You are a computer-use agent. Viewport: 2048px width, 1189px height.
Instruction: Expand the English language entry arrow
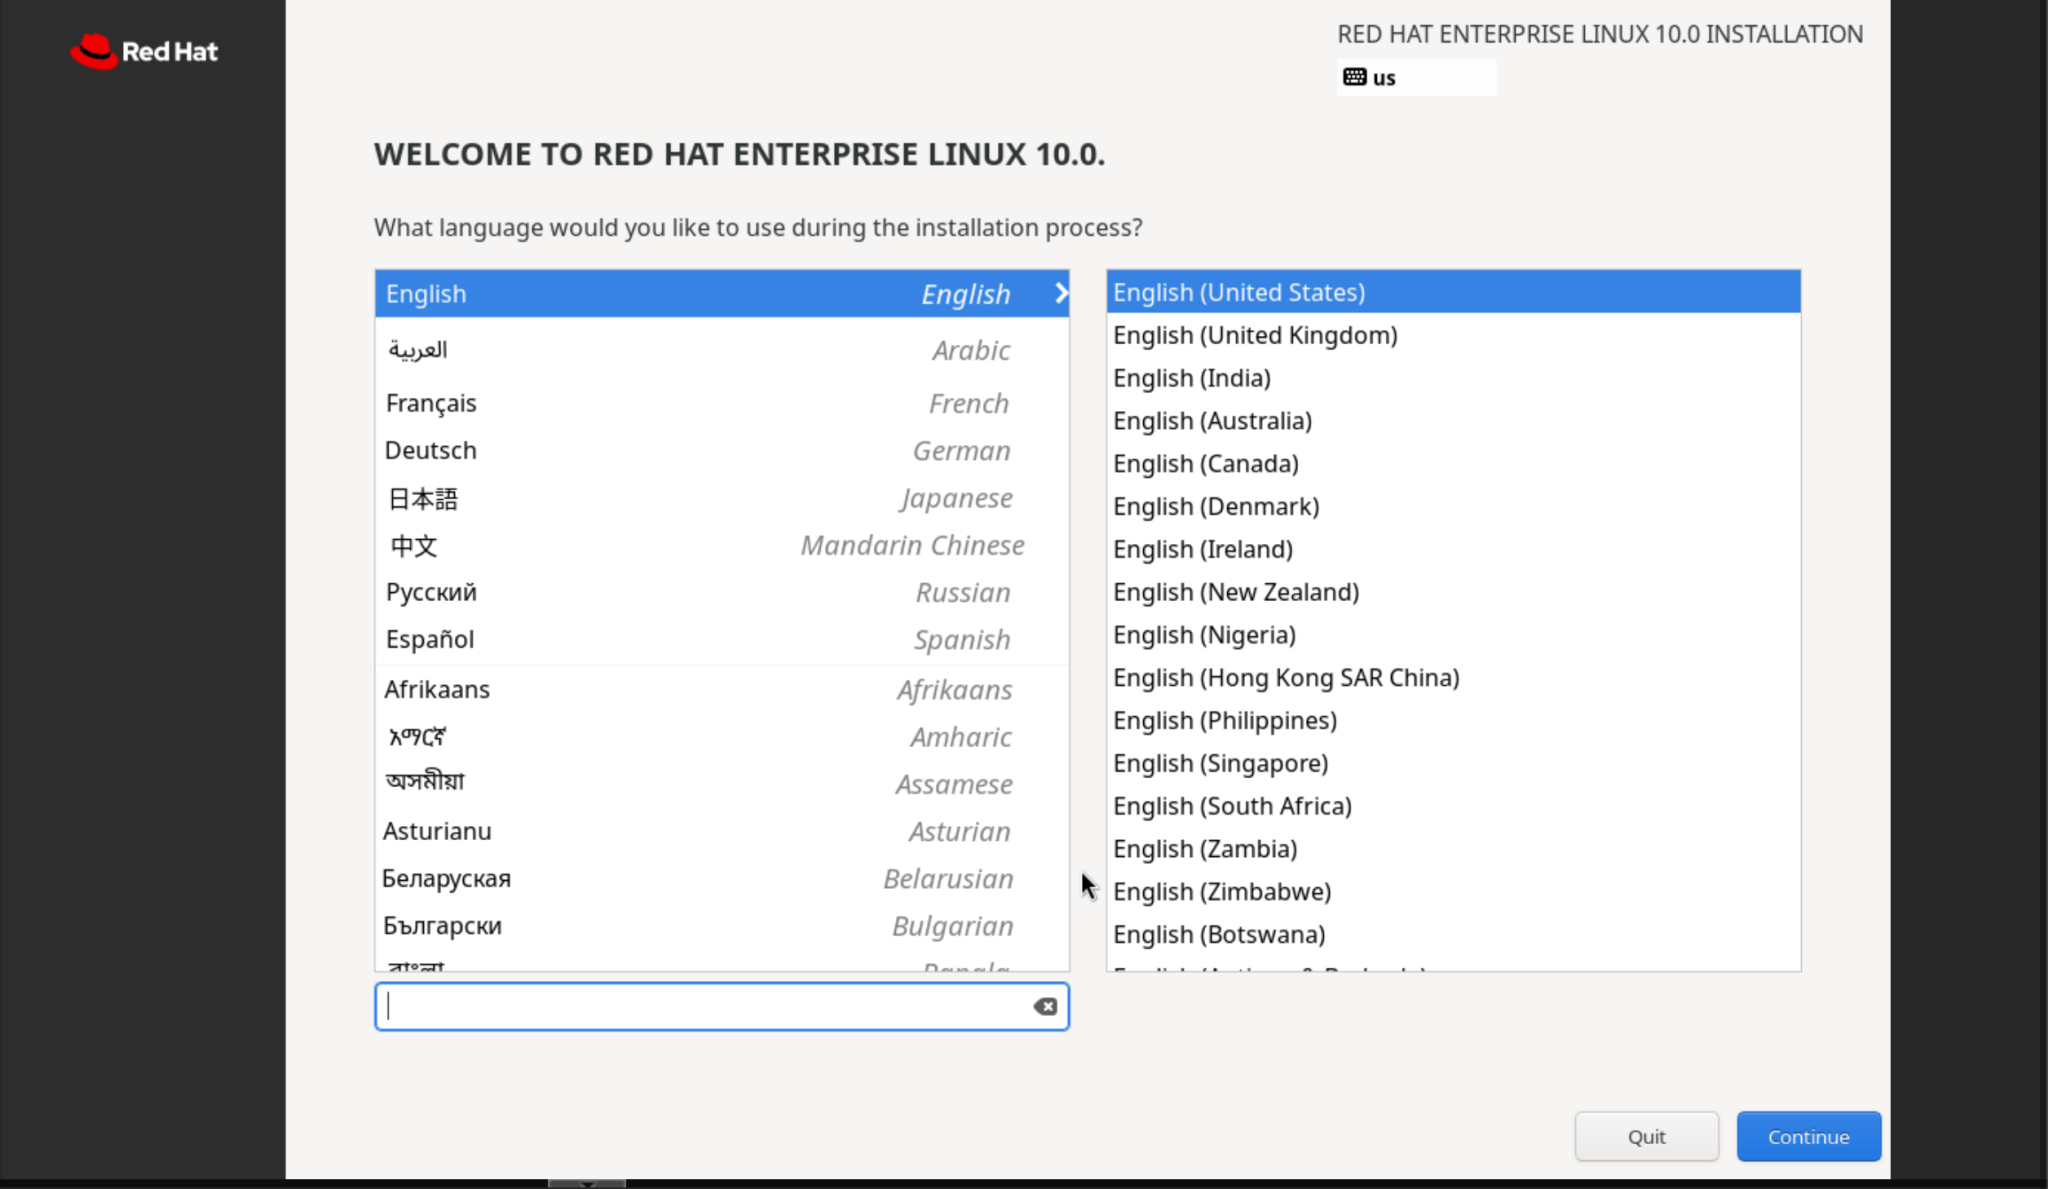(x=1061, y=293)
